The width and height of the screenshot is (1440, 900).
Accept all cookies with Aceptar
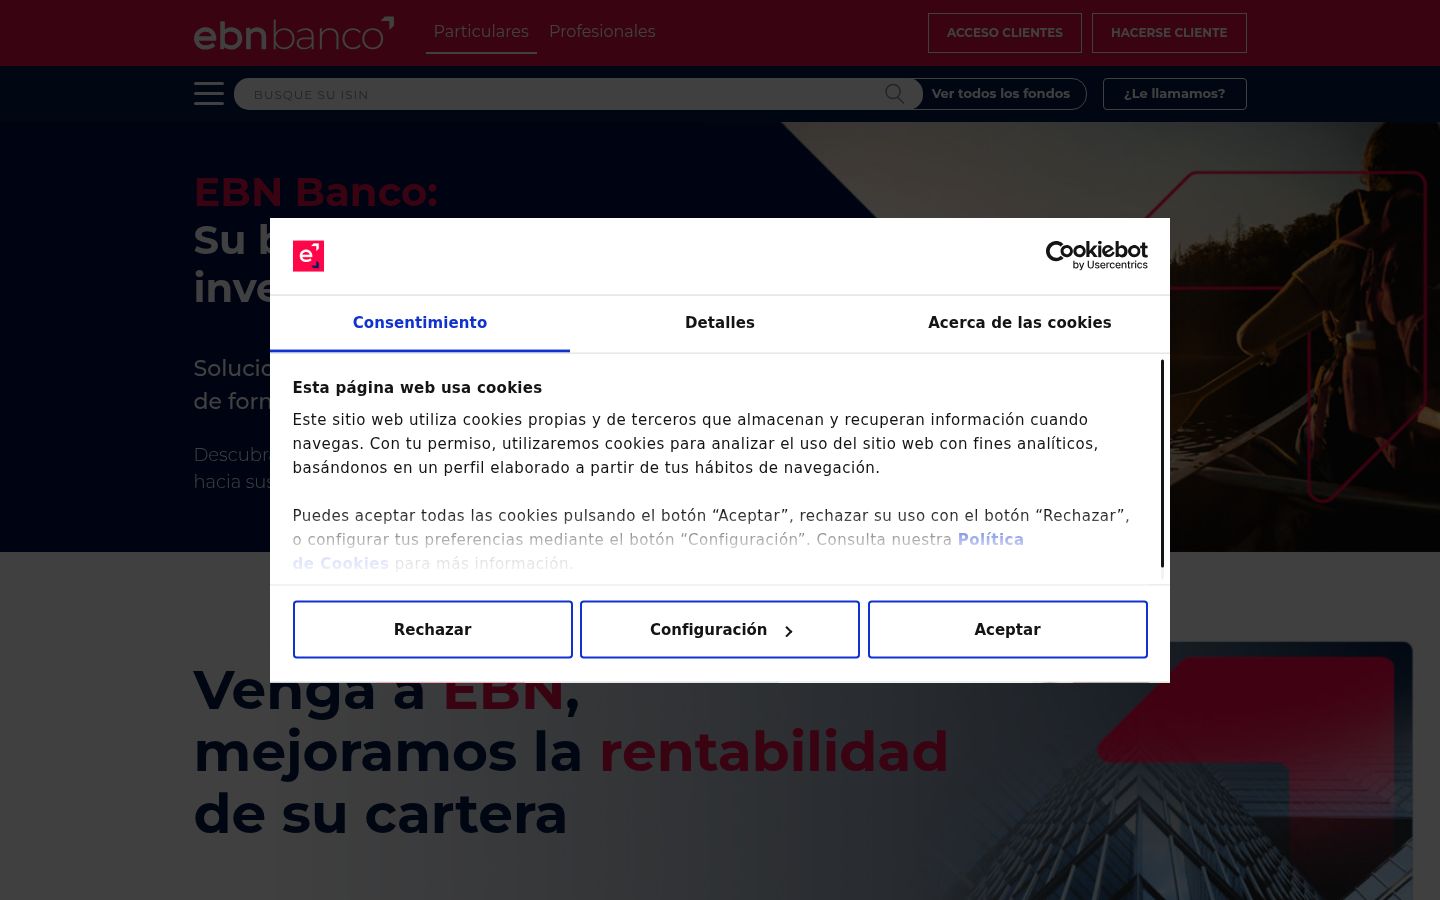(x=1008, y=630)
